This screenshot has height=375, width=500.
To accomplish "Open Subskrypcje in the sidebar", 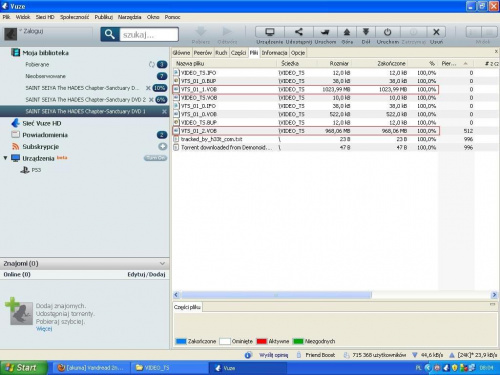I will point(41,147).
